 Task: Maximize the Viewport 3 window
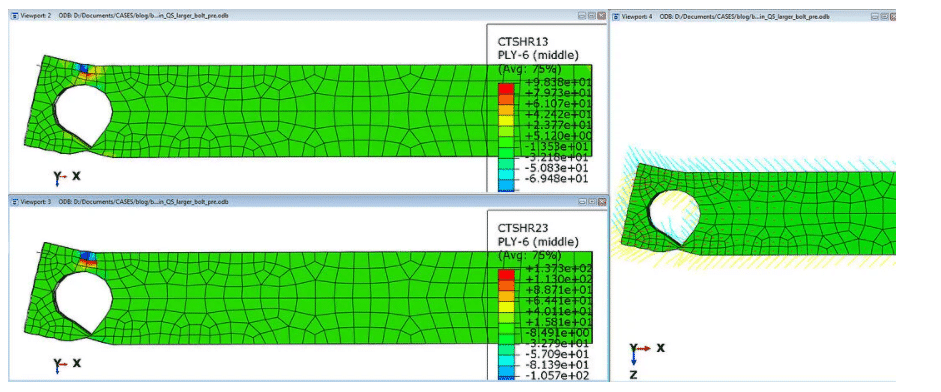pos(591,202)
